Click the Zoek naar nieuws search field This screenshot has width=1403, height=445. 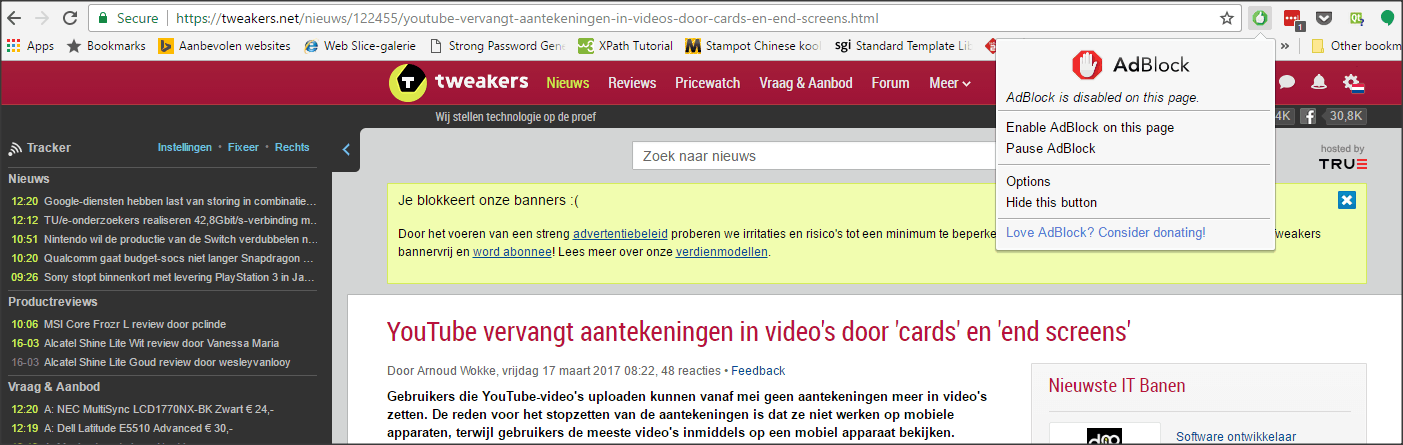coord(815,156)
